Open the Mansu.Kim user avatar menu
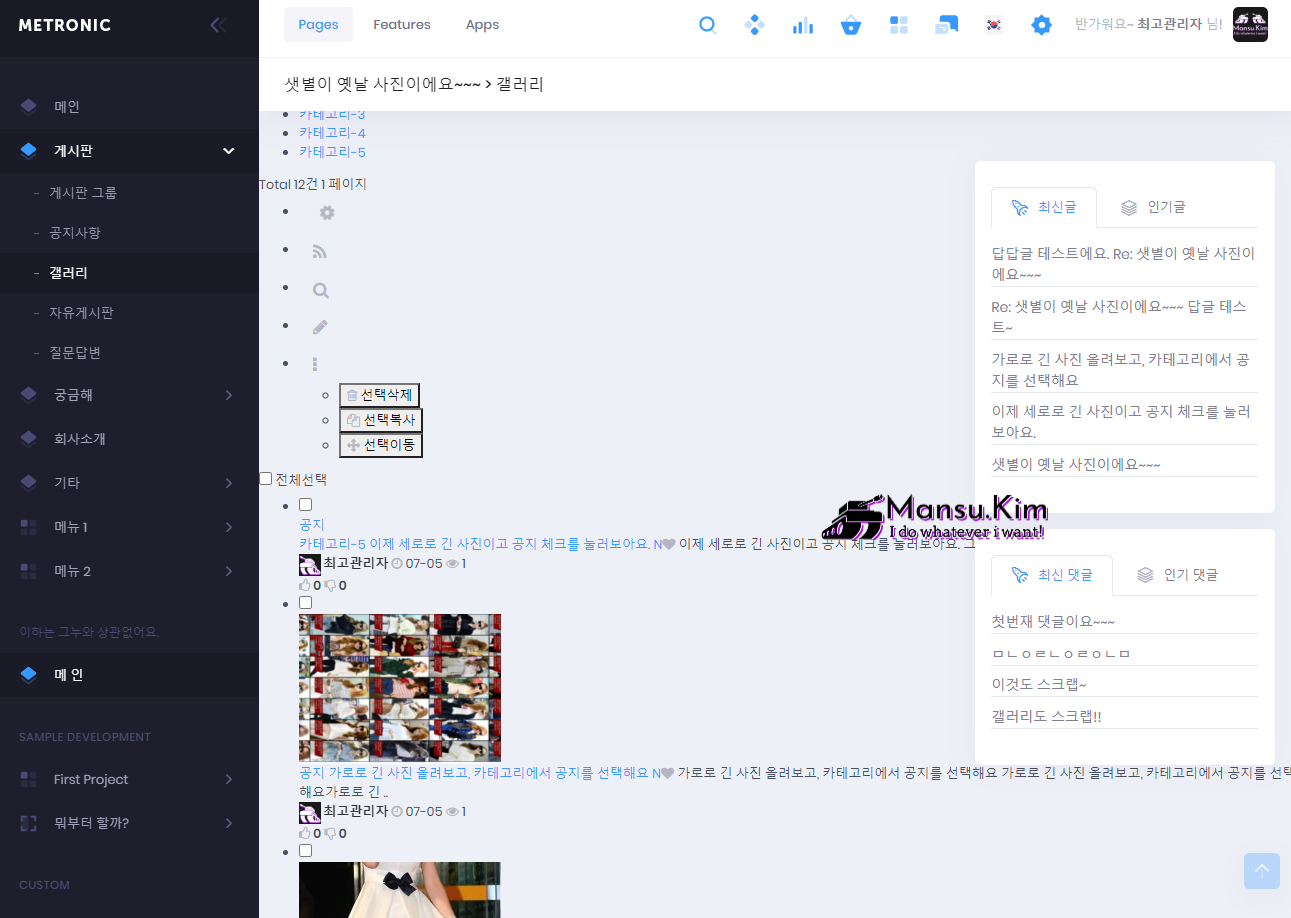Screen dimensions: 1291x918 (x=1250, y=25)
